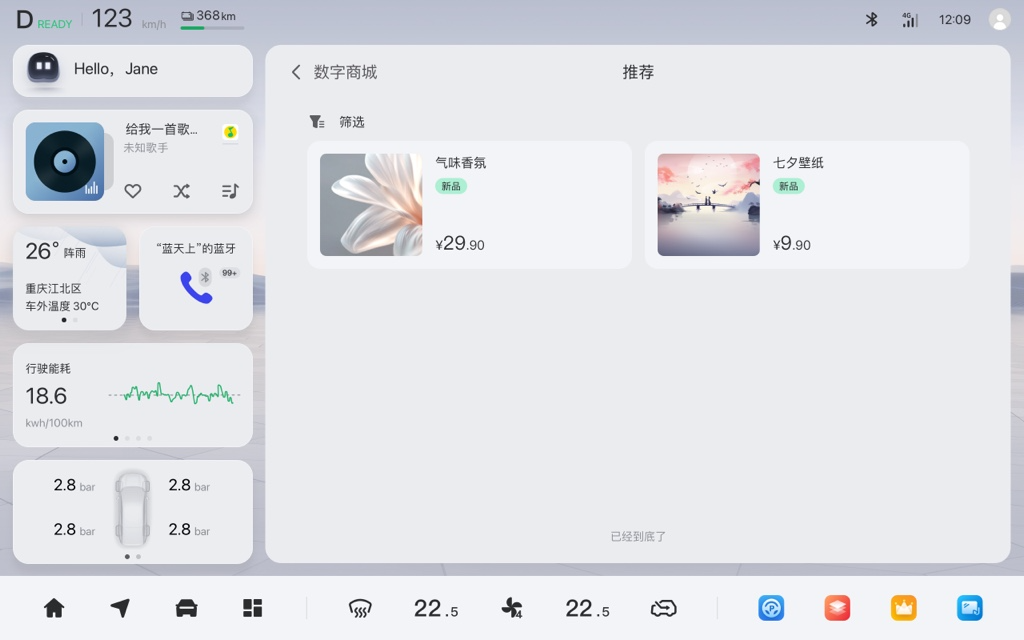
Task: Open the navigation arrow icon
Action: pyautogui.click(x=120, y=608)
